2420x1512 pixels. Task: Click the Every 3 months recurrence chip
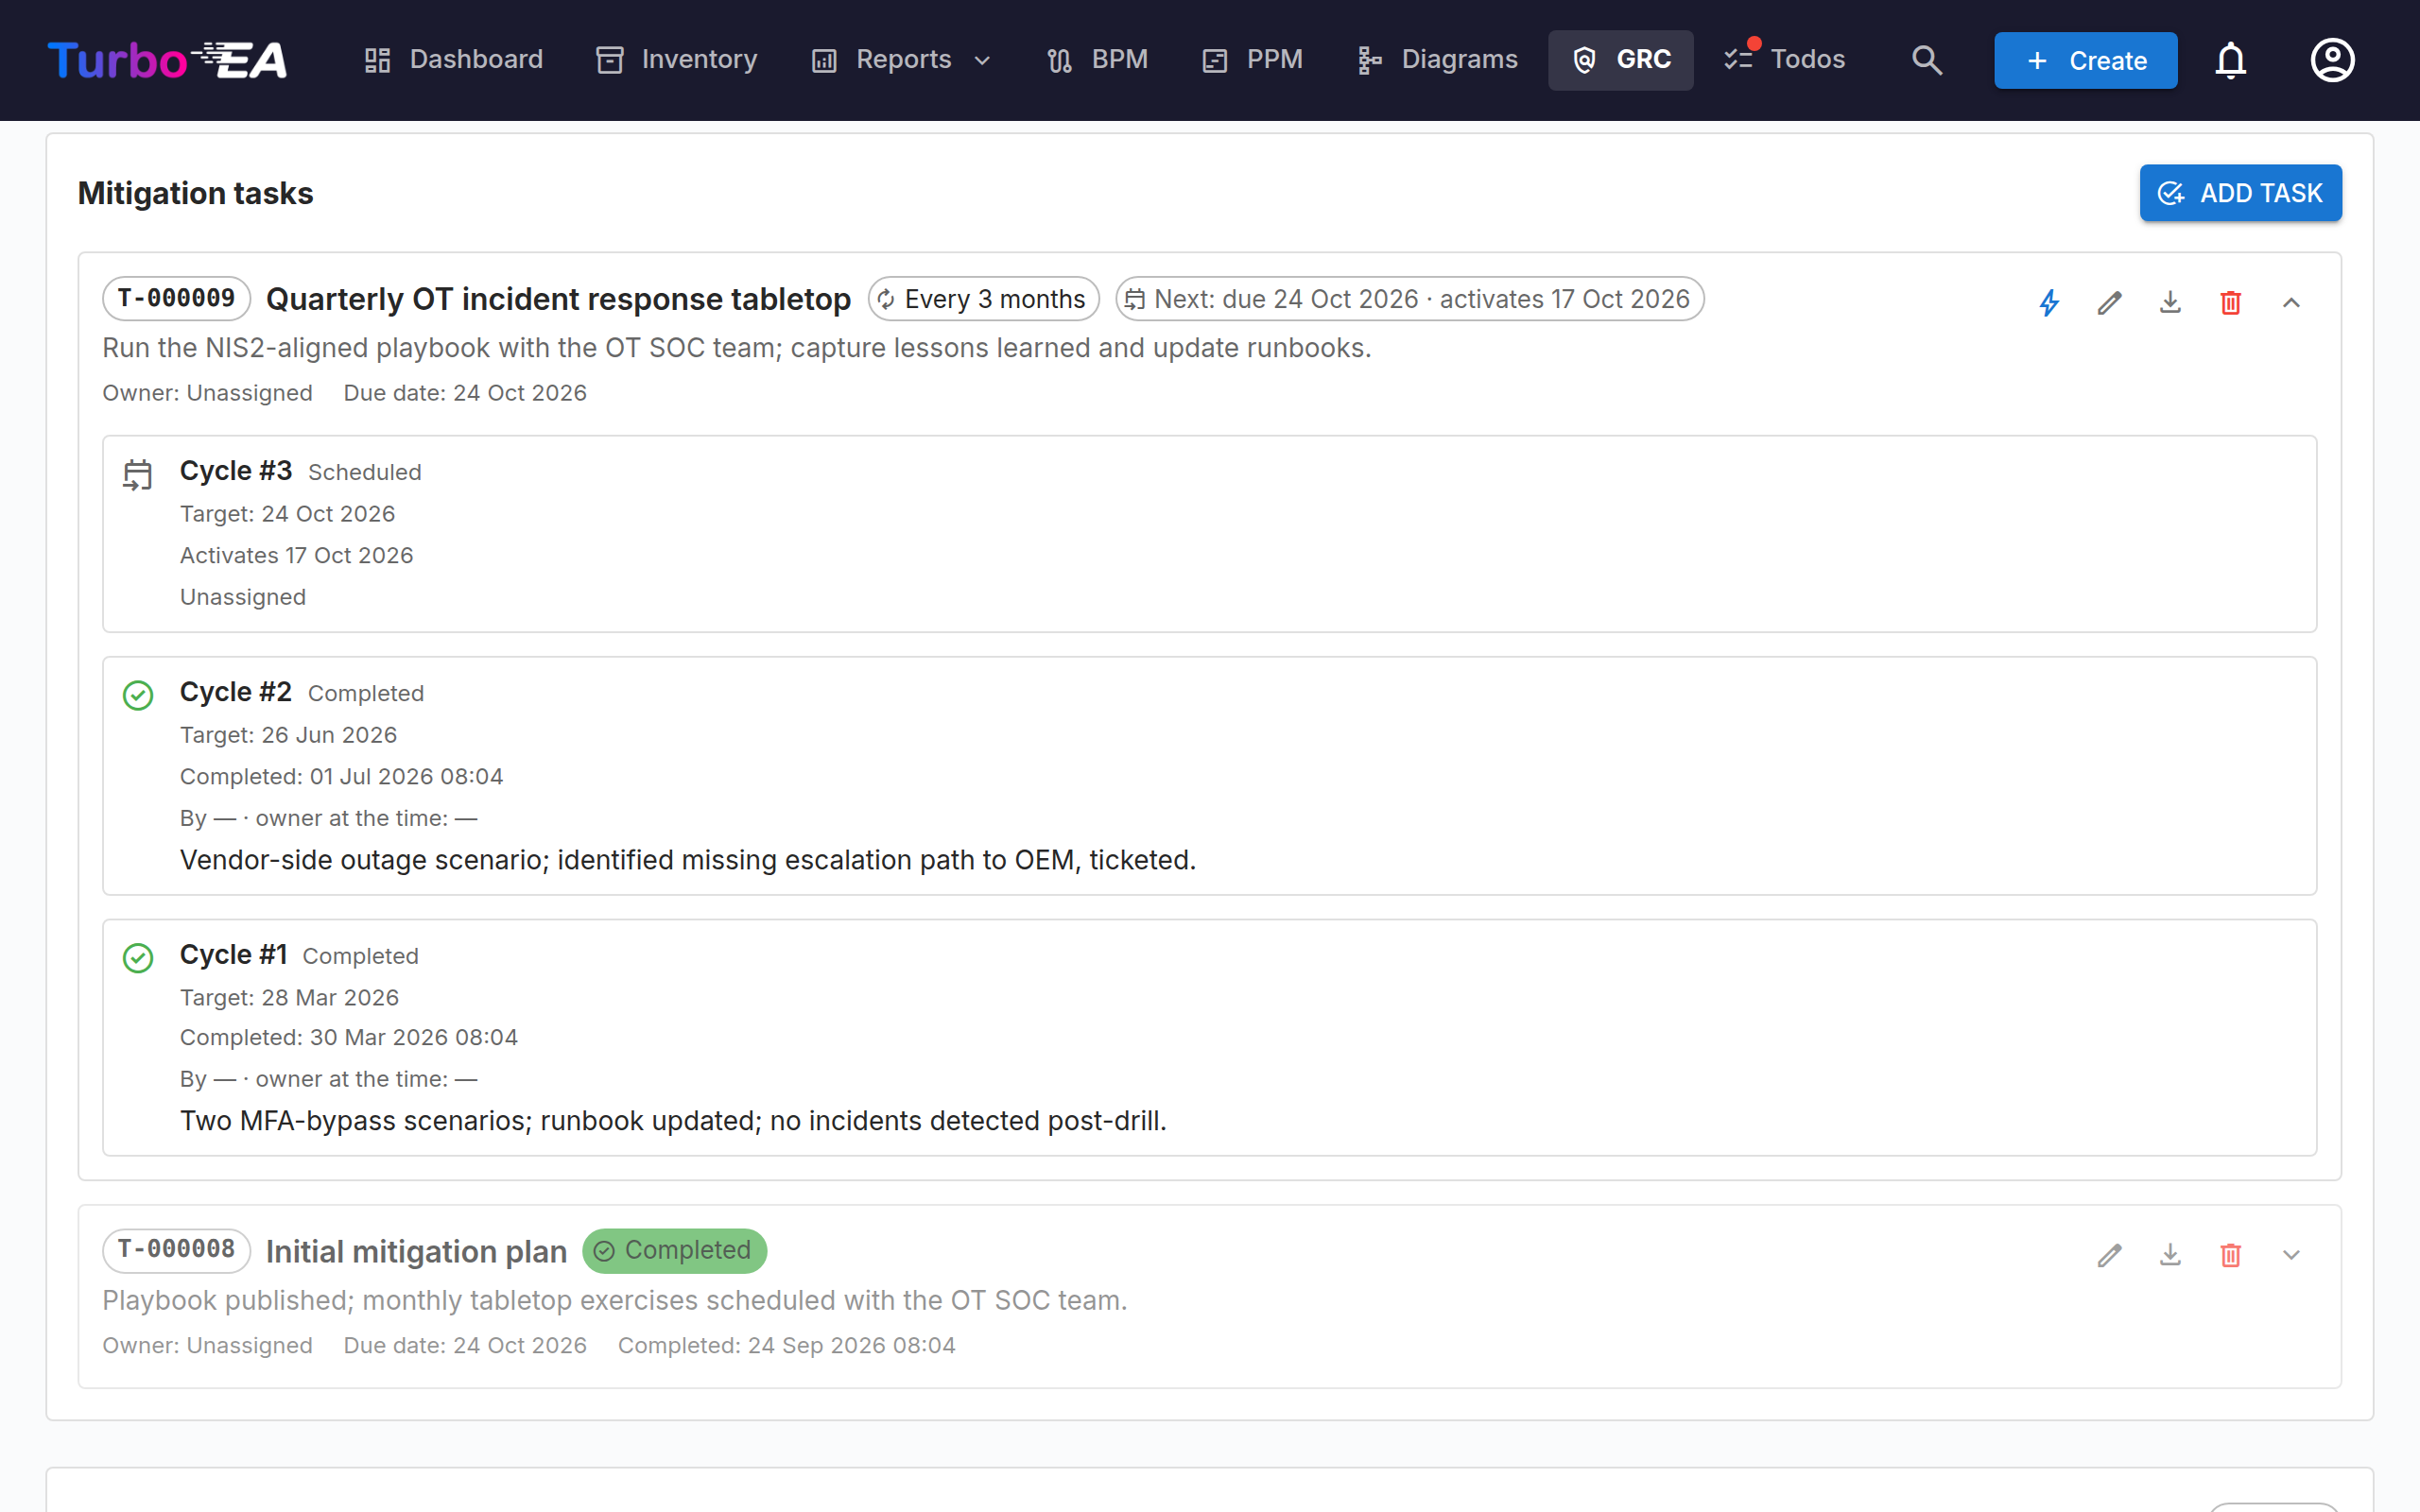(x=983, y=299)
